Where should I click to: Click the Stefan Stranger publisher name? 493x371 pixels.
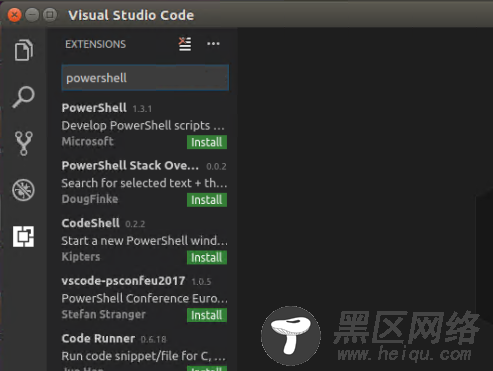(x=104, y=314)
